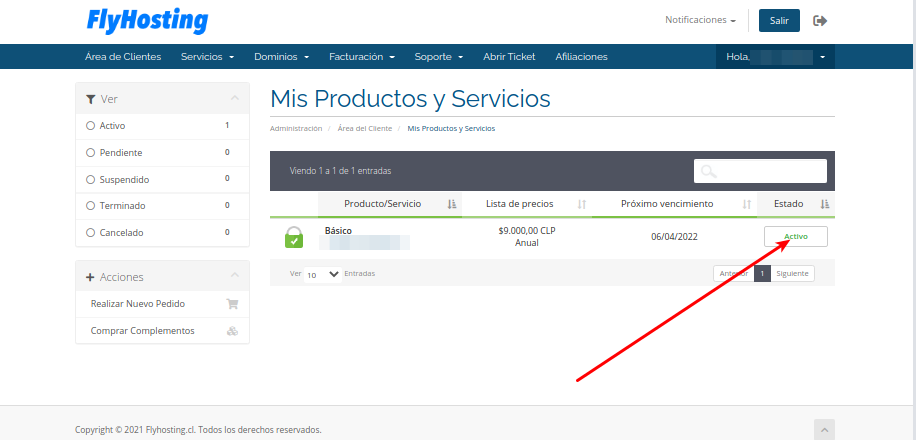Open the Abrir Ticket page
916x440 pixels.
(x=509, y=57)
